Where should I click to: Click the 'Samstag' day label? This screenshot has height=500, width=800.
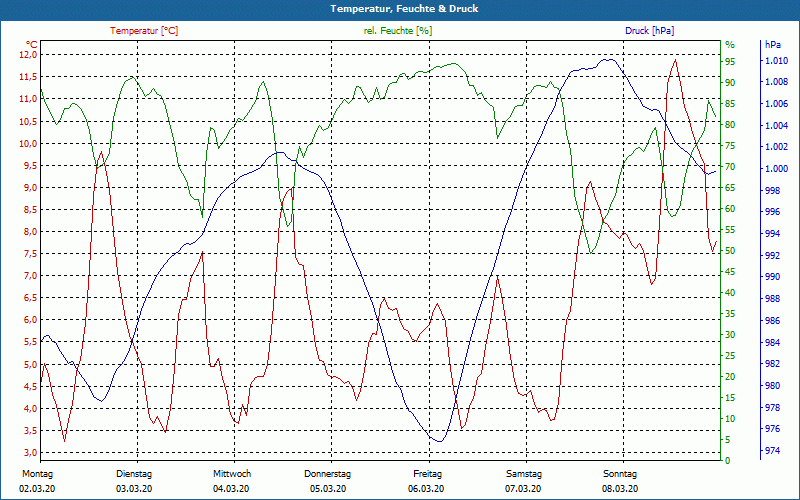524,474
